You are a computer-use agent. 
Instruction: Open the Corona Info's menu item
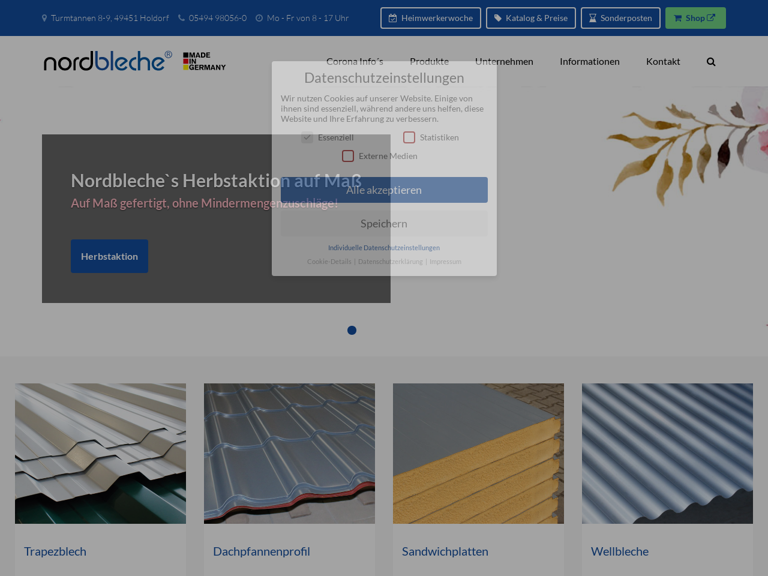(x=354, y=61)
